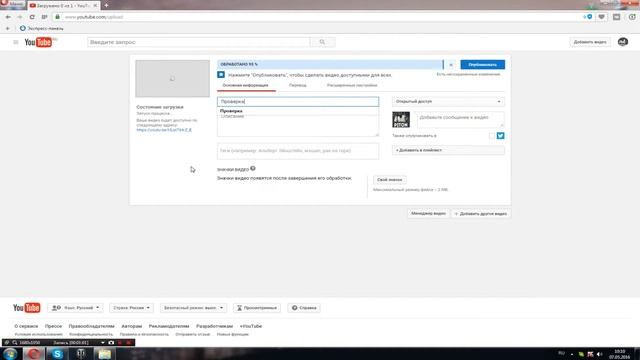The width and height of the screenshot is (640, 360).
Task: Click the channel avatar beside the message box
Action: point(401,120)
